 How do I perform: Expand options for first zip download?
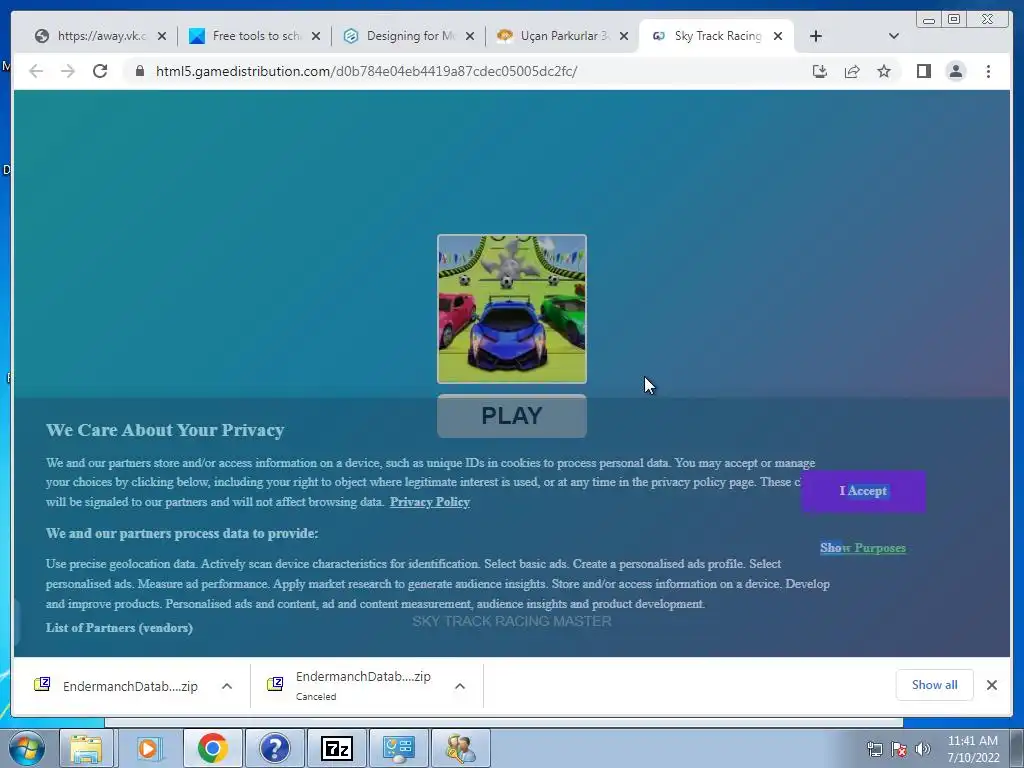(x=227, y=686)
